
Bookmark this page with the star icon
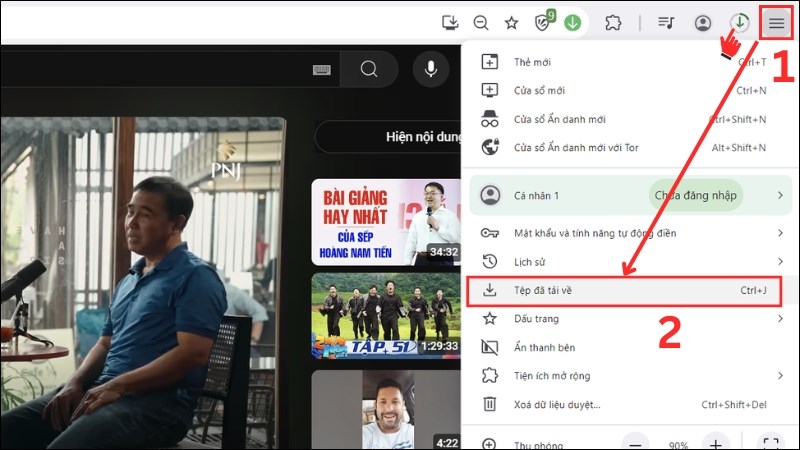[x=511, y=22]
